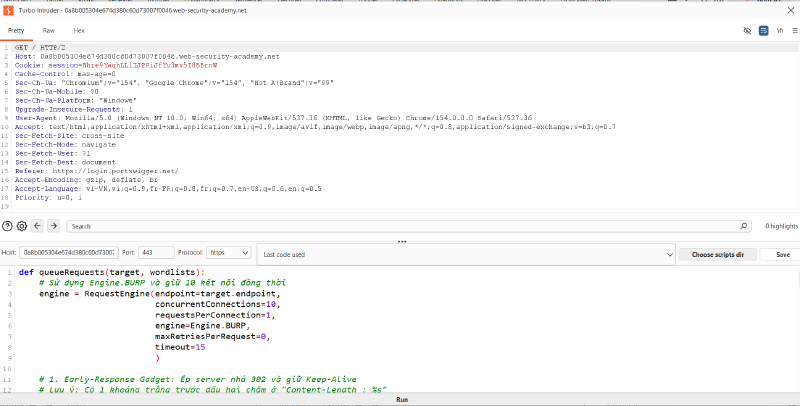Viewport: 800px width, 406px height.
Task: Click the three-dot pane divider handle
Action: pyautogui.click(x=402, y=241)
